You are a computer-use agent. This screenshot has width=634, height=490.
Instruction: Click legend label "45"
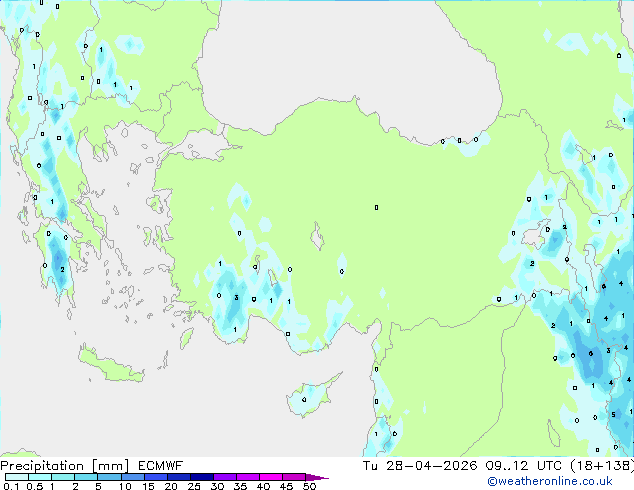tap(286, 486)
